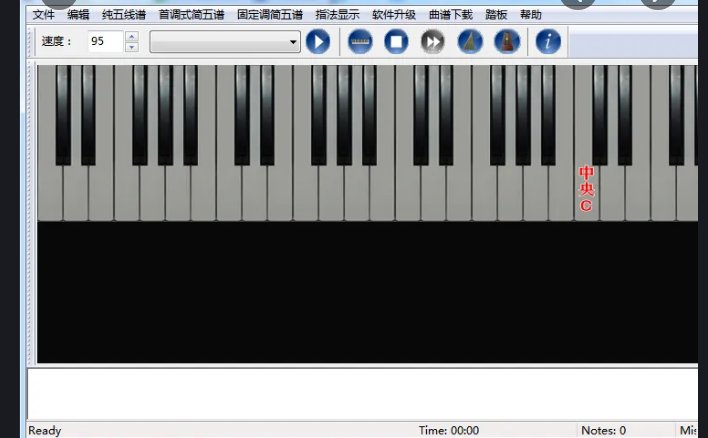This screenshot has width=708, height=438.
Task: Increase speed with the up stepper arrow
Action: coord(131,36)
